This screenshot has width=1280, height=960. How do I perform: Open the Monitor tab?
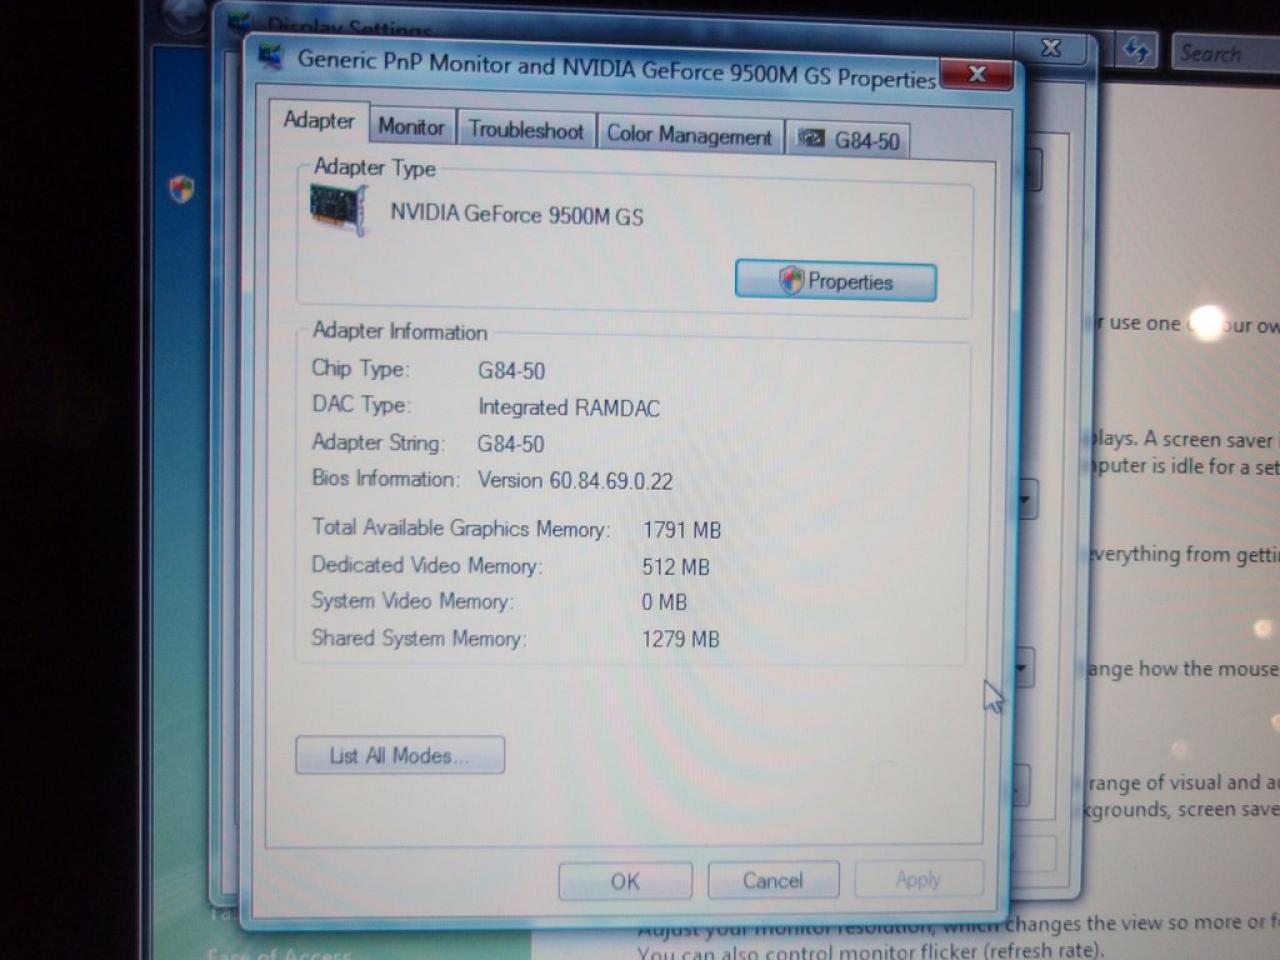point(412,128)
